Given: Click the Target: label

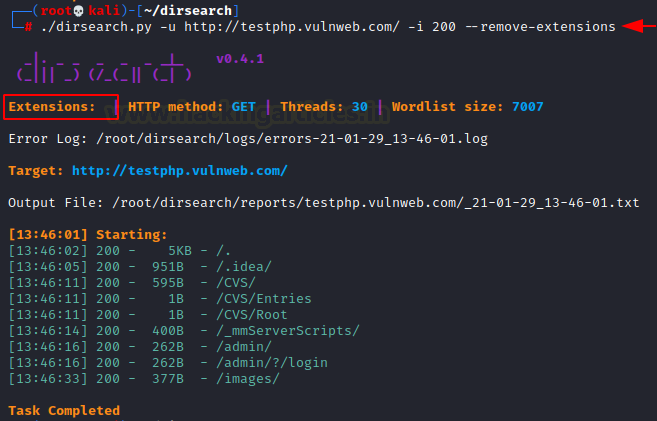Looking at the screenshot, I should (x=36, y=171).
